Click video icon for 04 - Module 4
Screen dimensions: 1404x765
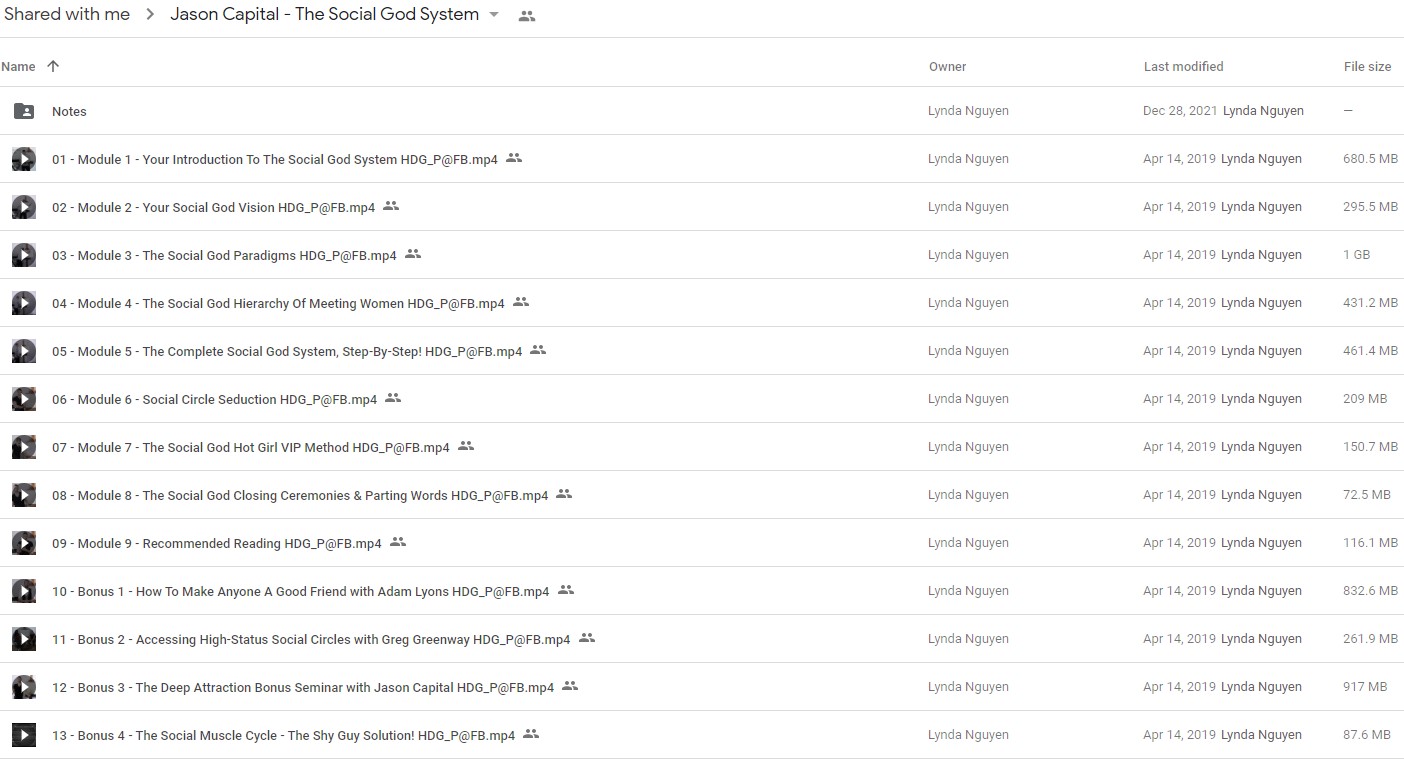[x=24, y=303]
